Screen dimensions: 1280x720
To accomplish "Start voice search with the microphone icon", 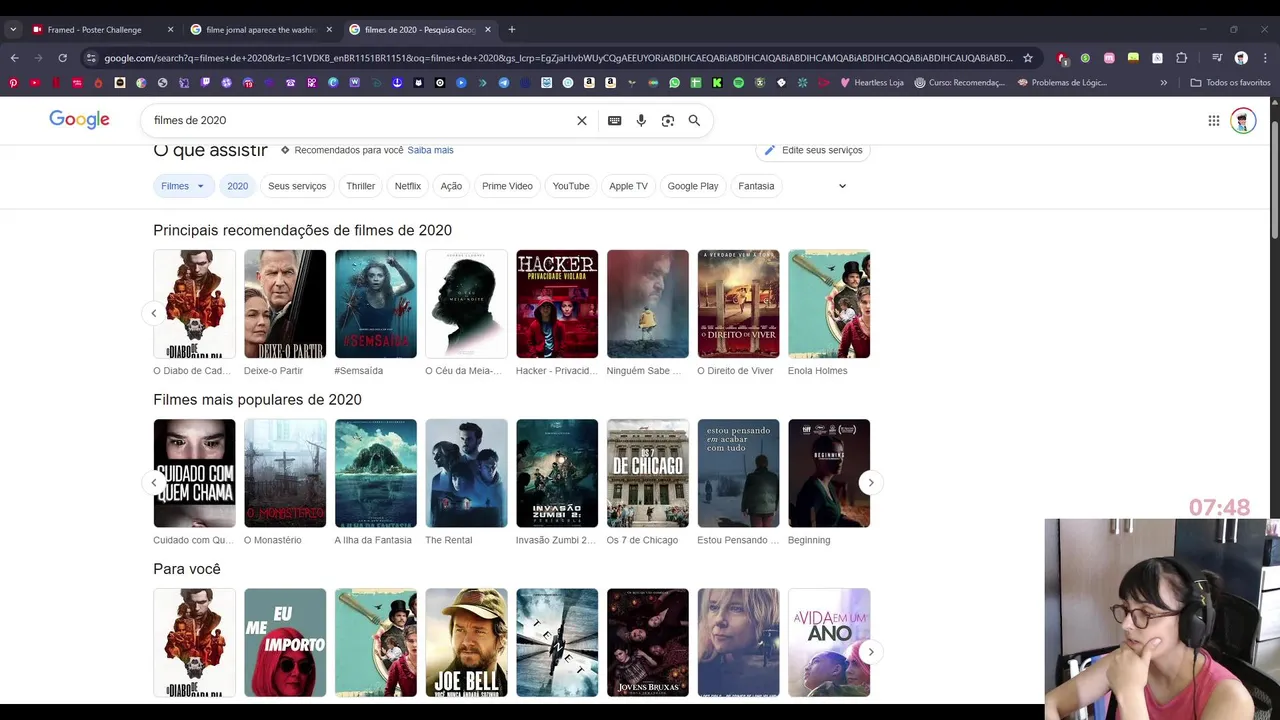I will click(x=641, y=121).
